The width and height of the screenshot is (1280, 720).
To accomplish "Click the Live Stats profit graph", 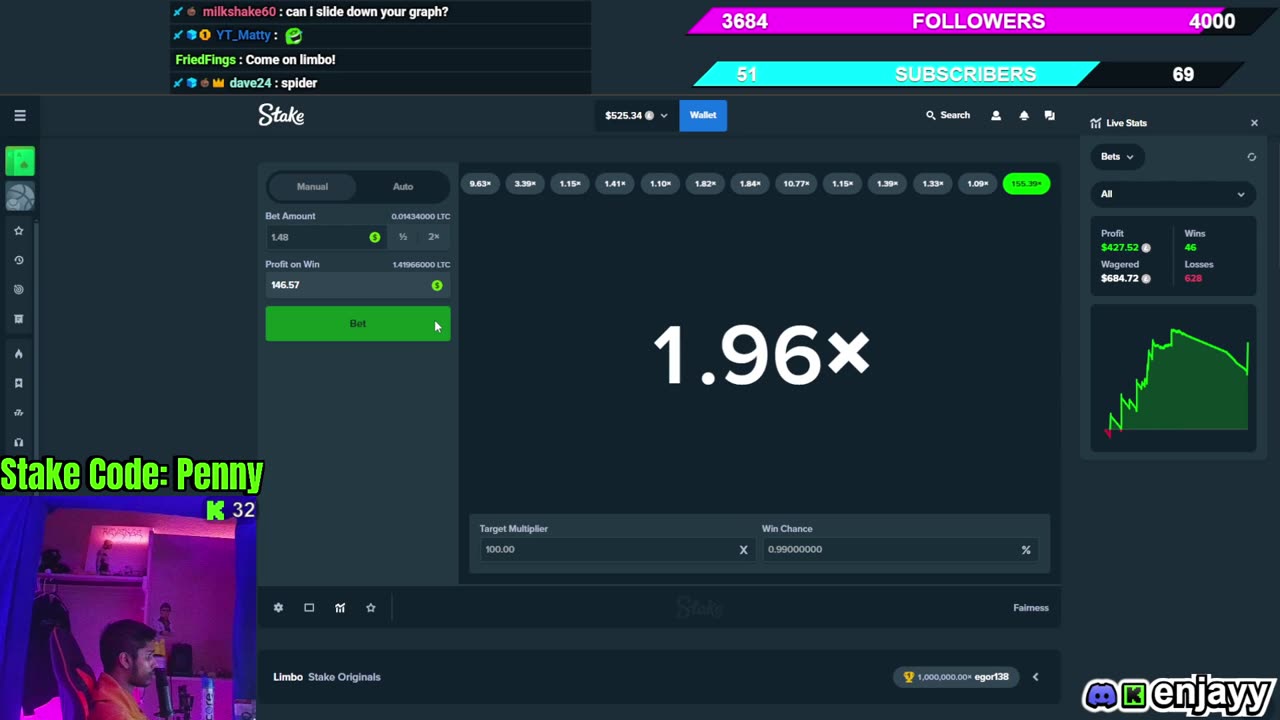I will click(x=1173, y=380).
